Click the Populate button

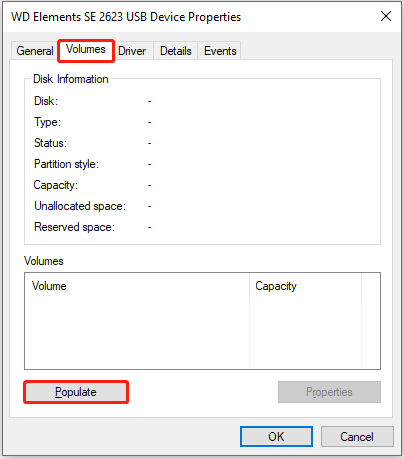76,392
